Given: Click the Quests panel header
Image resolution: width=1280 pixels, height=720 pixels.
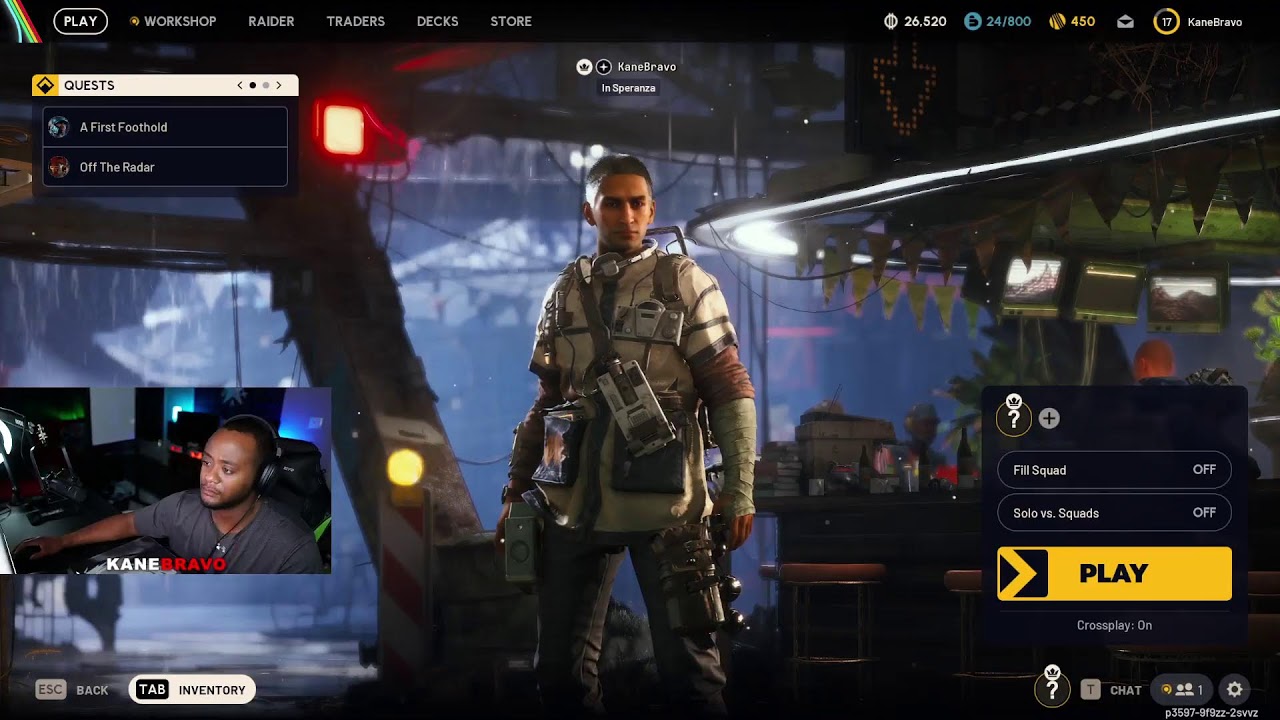Looking at the screenshot, I should [165, 85].
